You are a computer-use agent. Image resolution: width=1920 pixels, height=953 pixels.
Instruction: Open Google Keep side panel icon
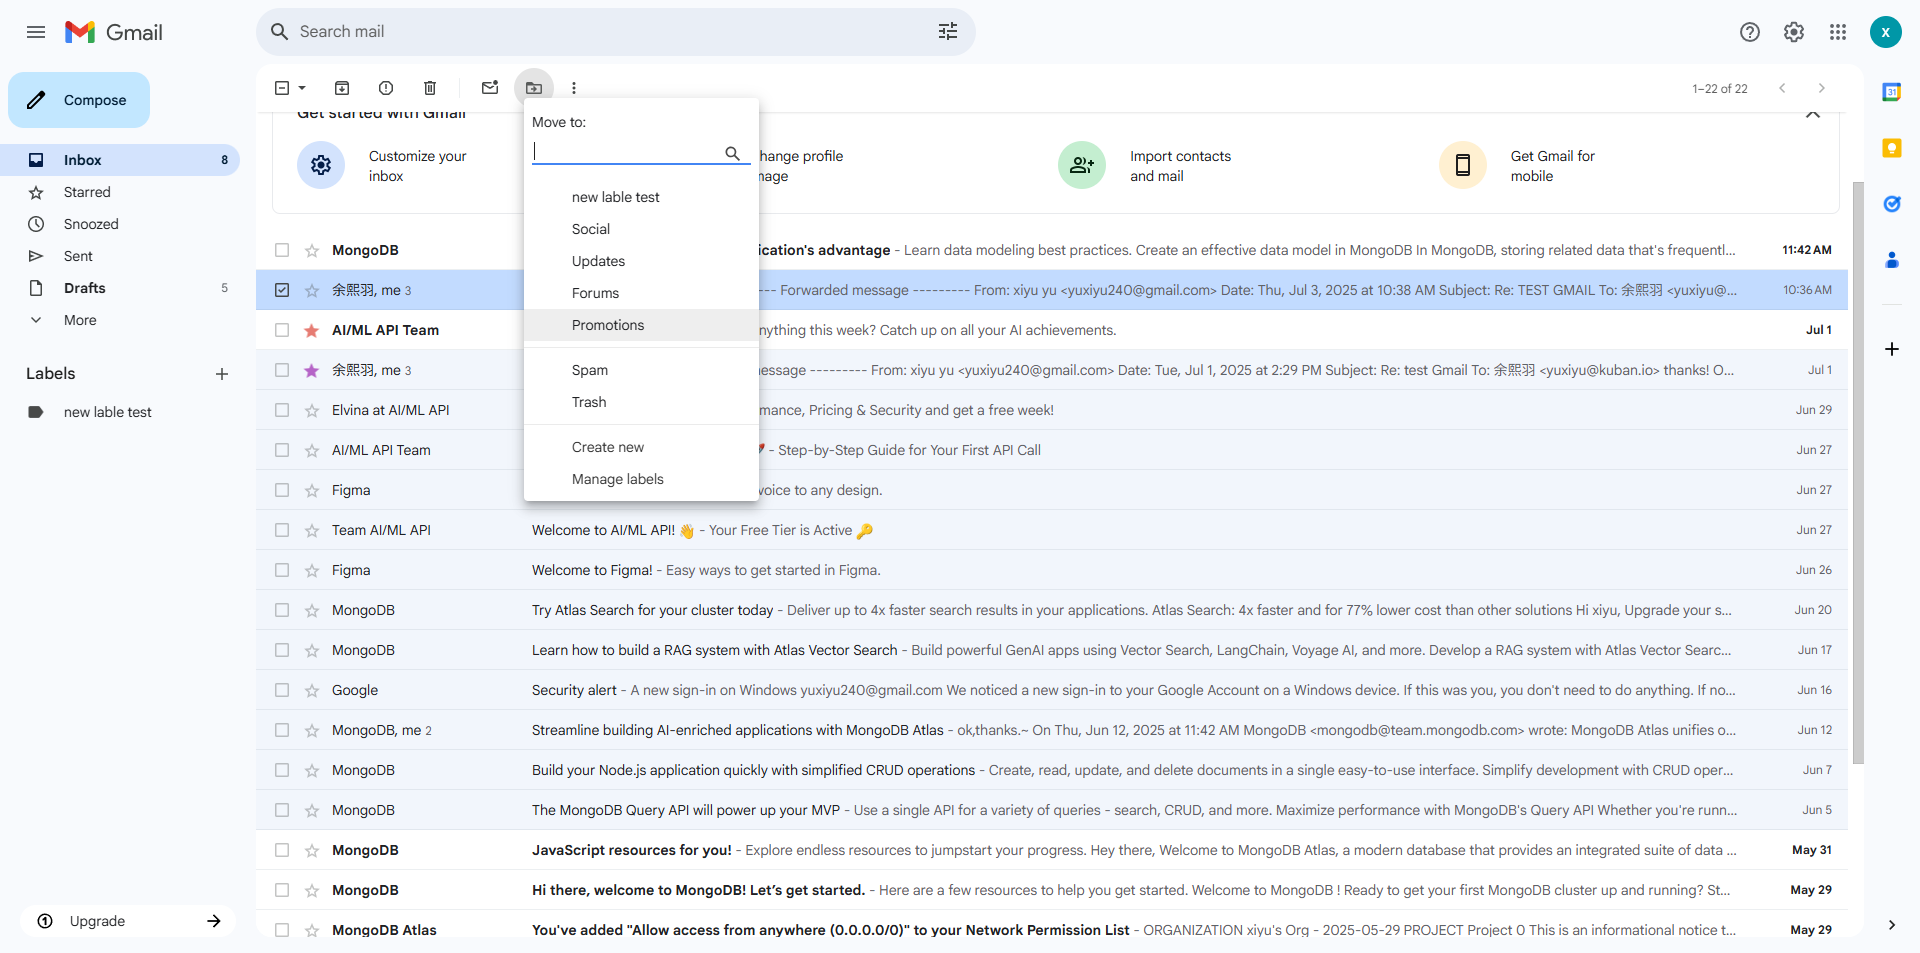1892,148
